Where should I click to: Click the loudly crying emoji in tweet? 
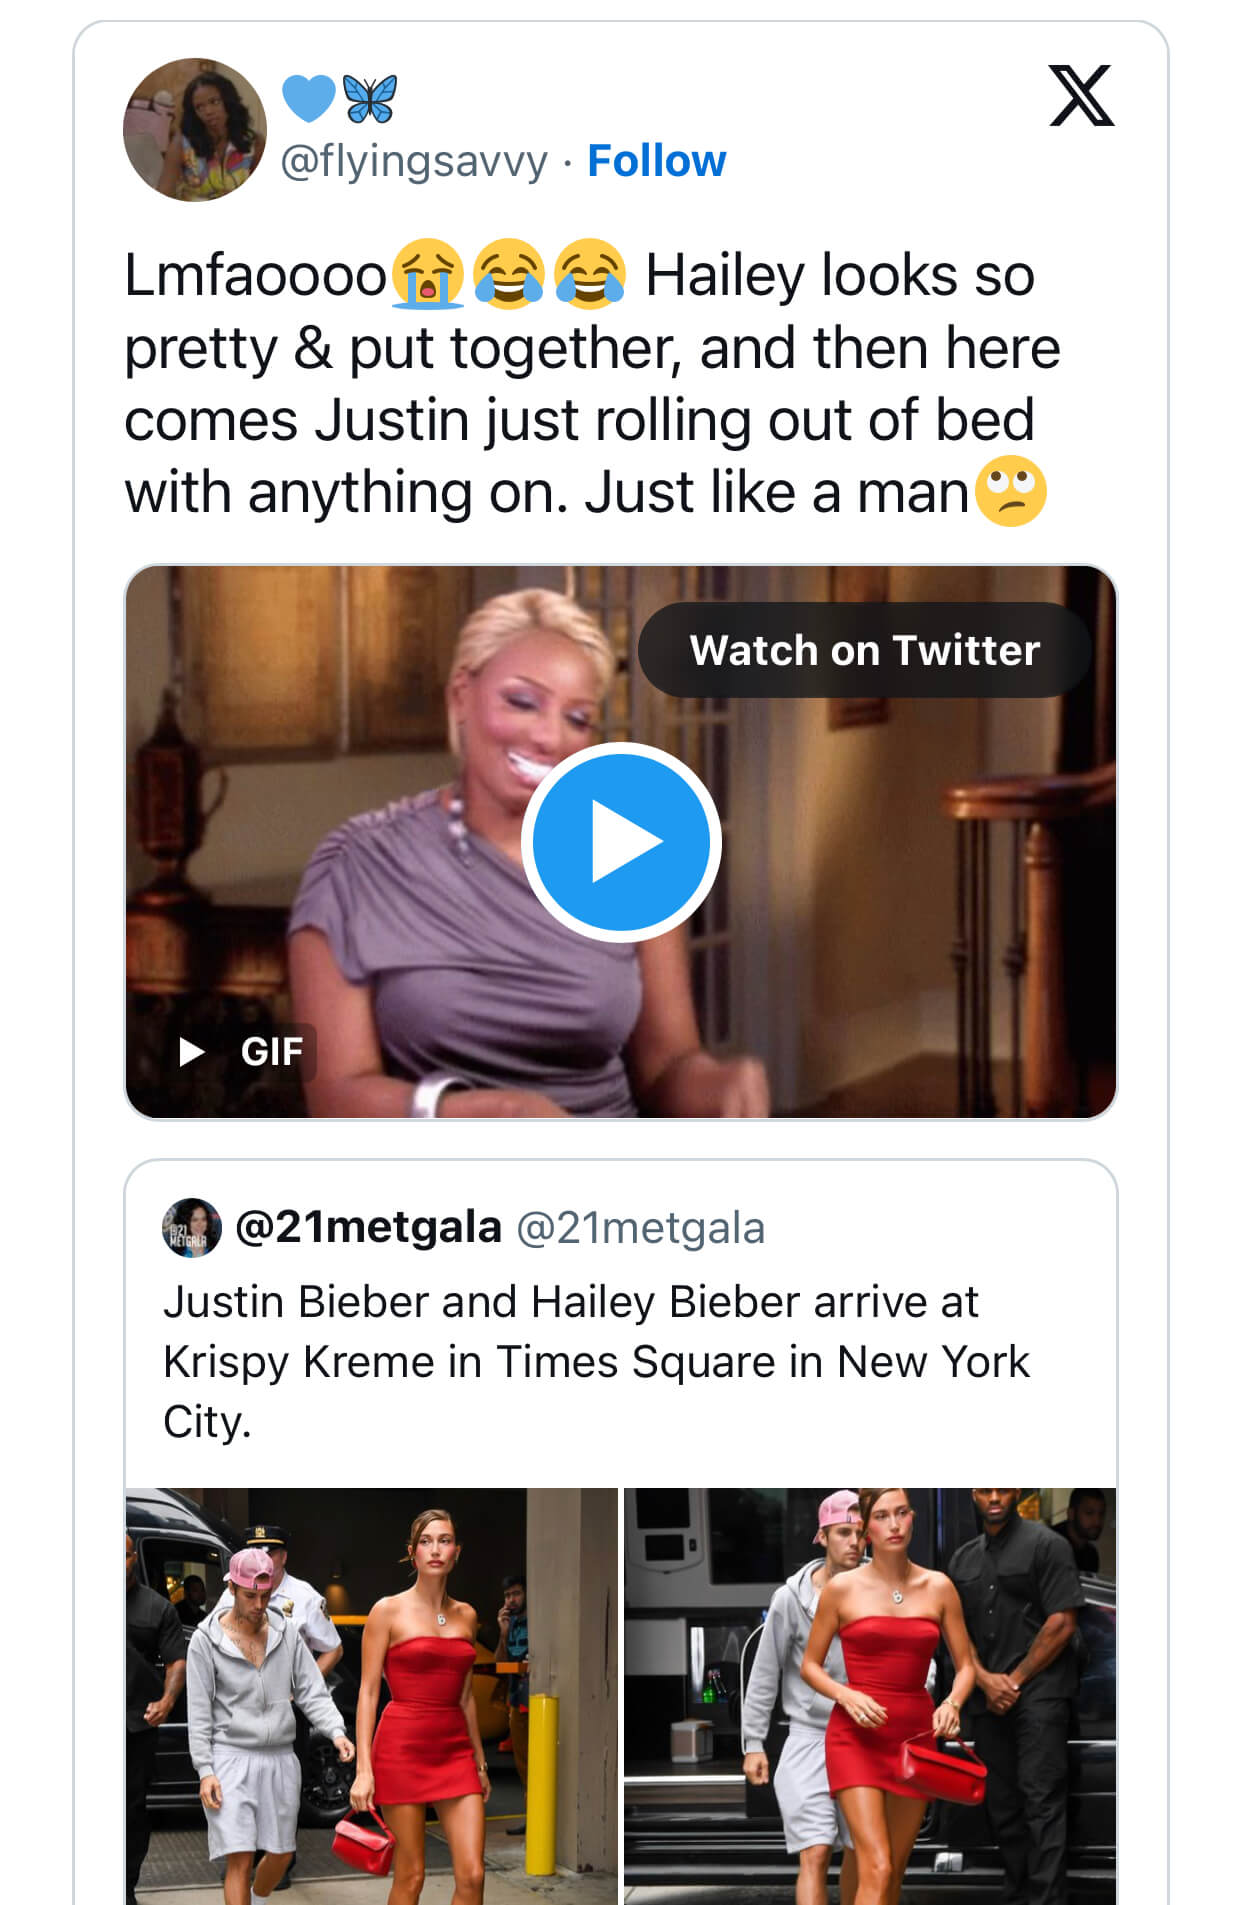[428, 273]
